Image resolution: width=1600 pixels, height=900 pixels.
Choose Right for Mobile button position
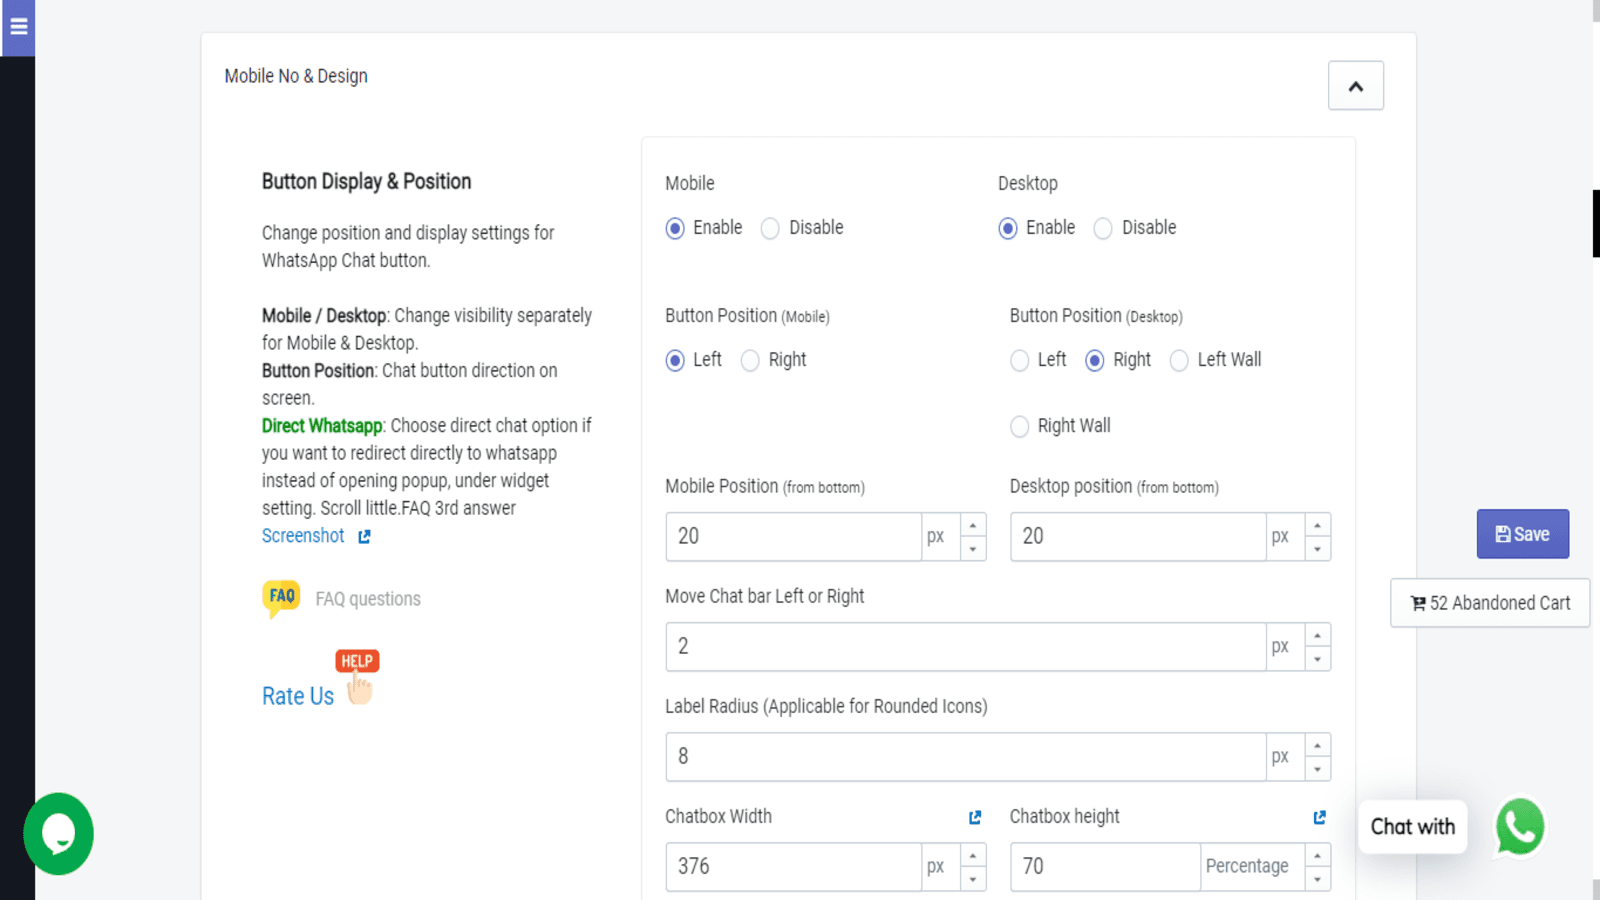(750, 360)
